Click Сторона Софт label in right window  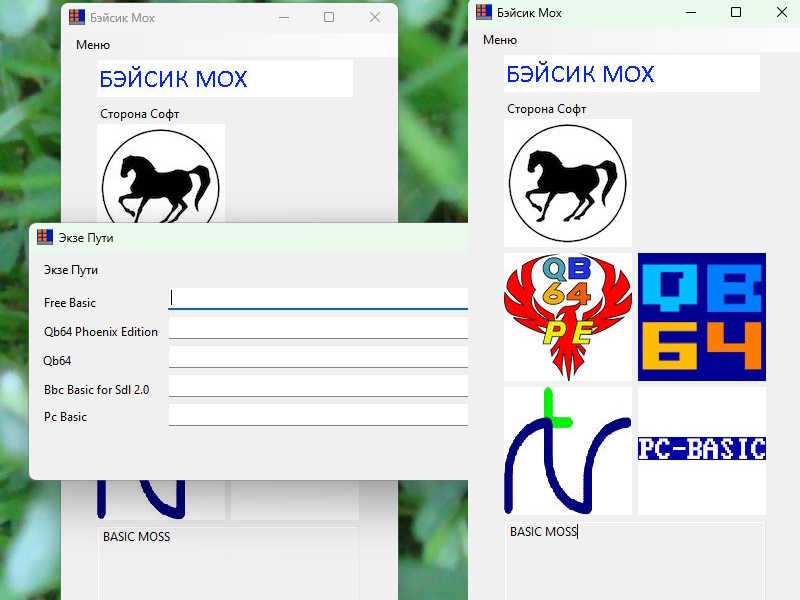[x=546, y=109]
